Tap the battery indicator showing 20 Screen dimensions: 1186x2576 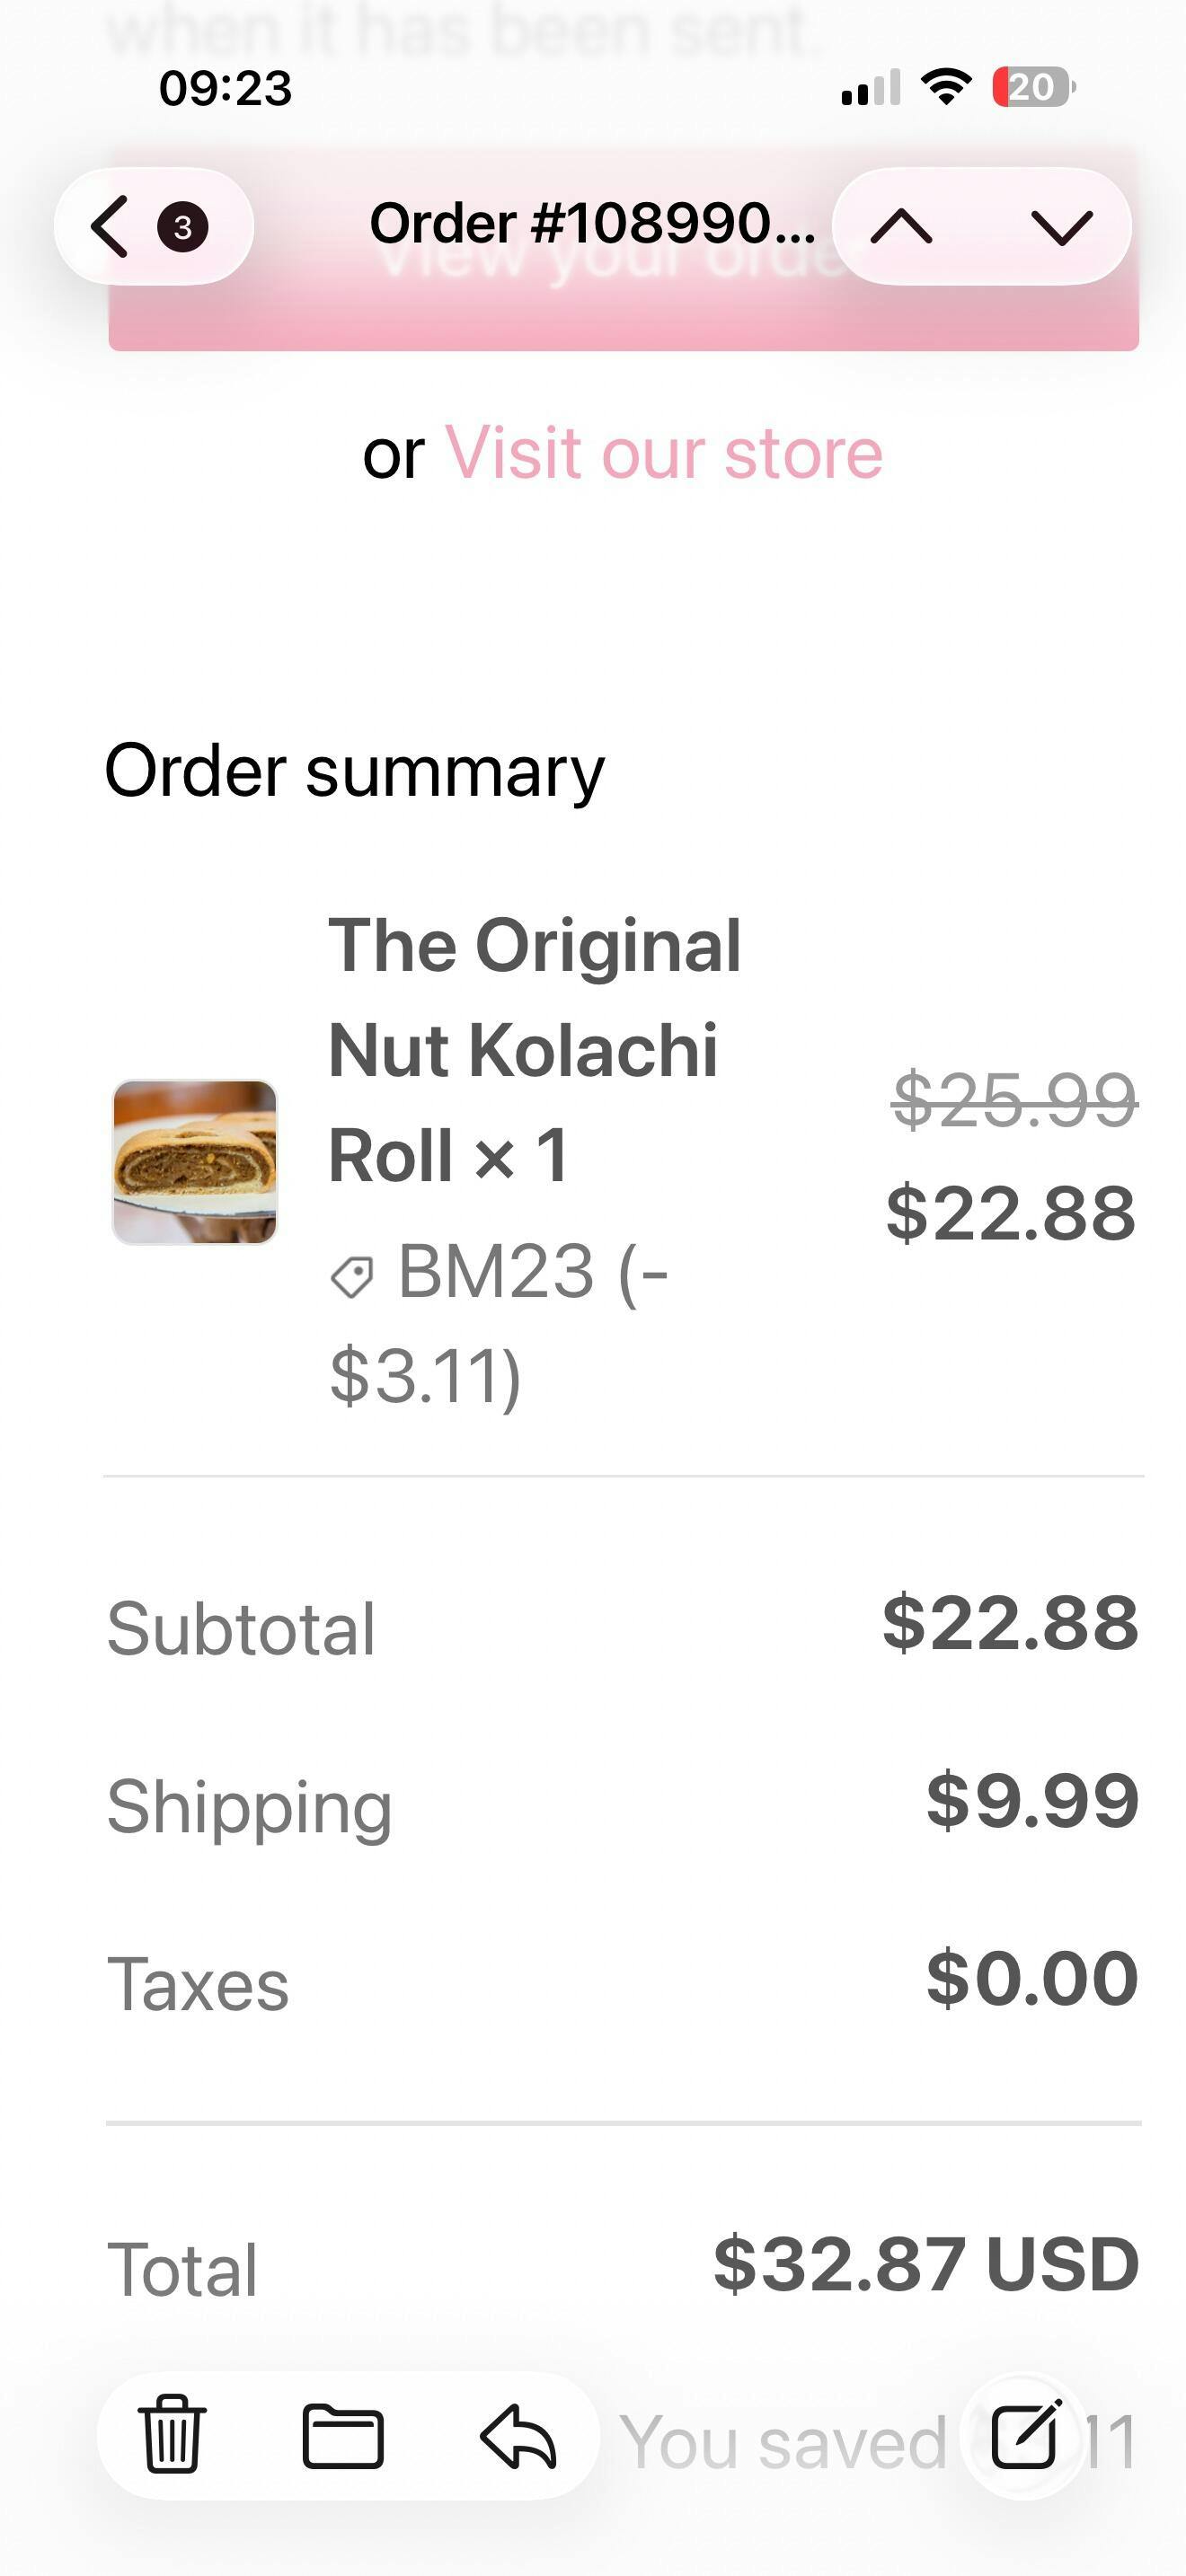1033,87
